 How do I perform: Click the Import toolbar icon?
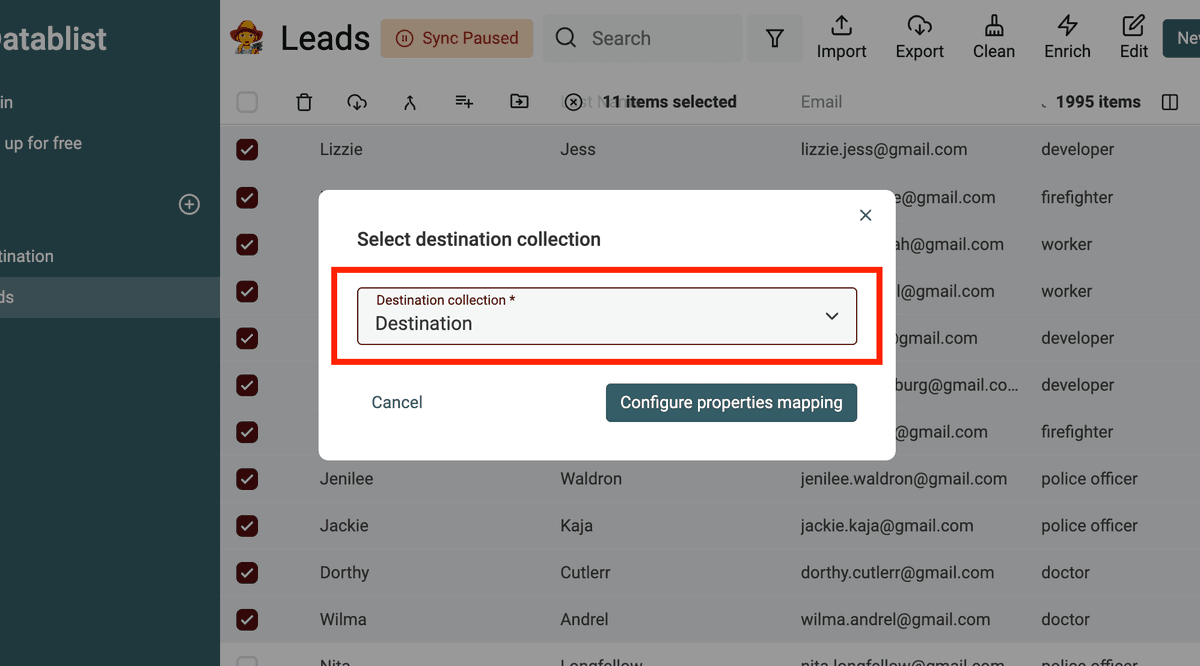click(x=842, y=38)
